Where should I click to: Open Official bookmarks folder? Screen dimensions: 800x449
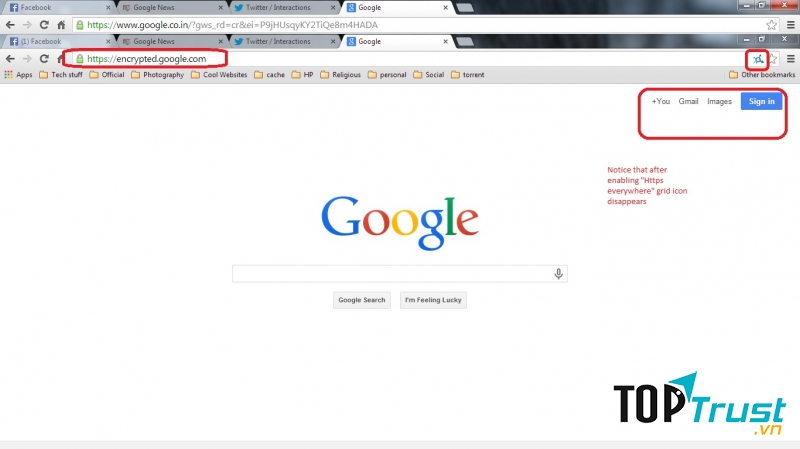pyautogui.click(x=107, y=74)
